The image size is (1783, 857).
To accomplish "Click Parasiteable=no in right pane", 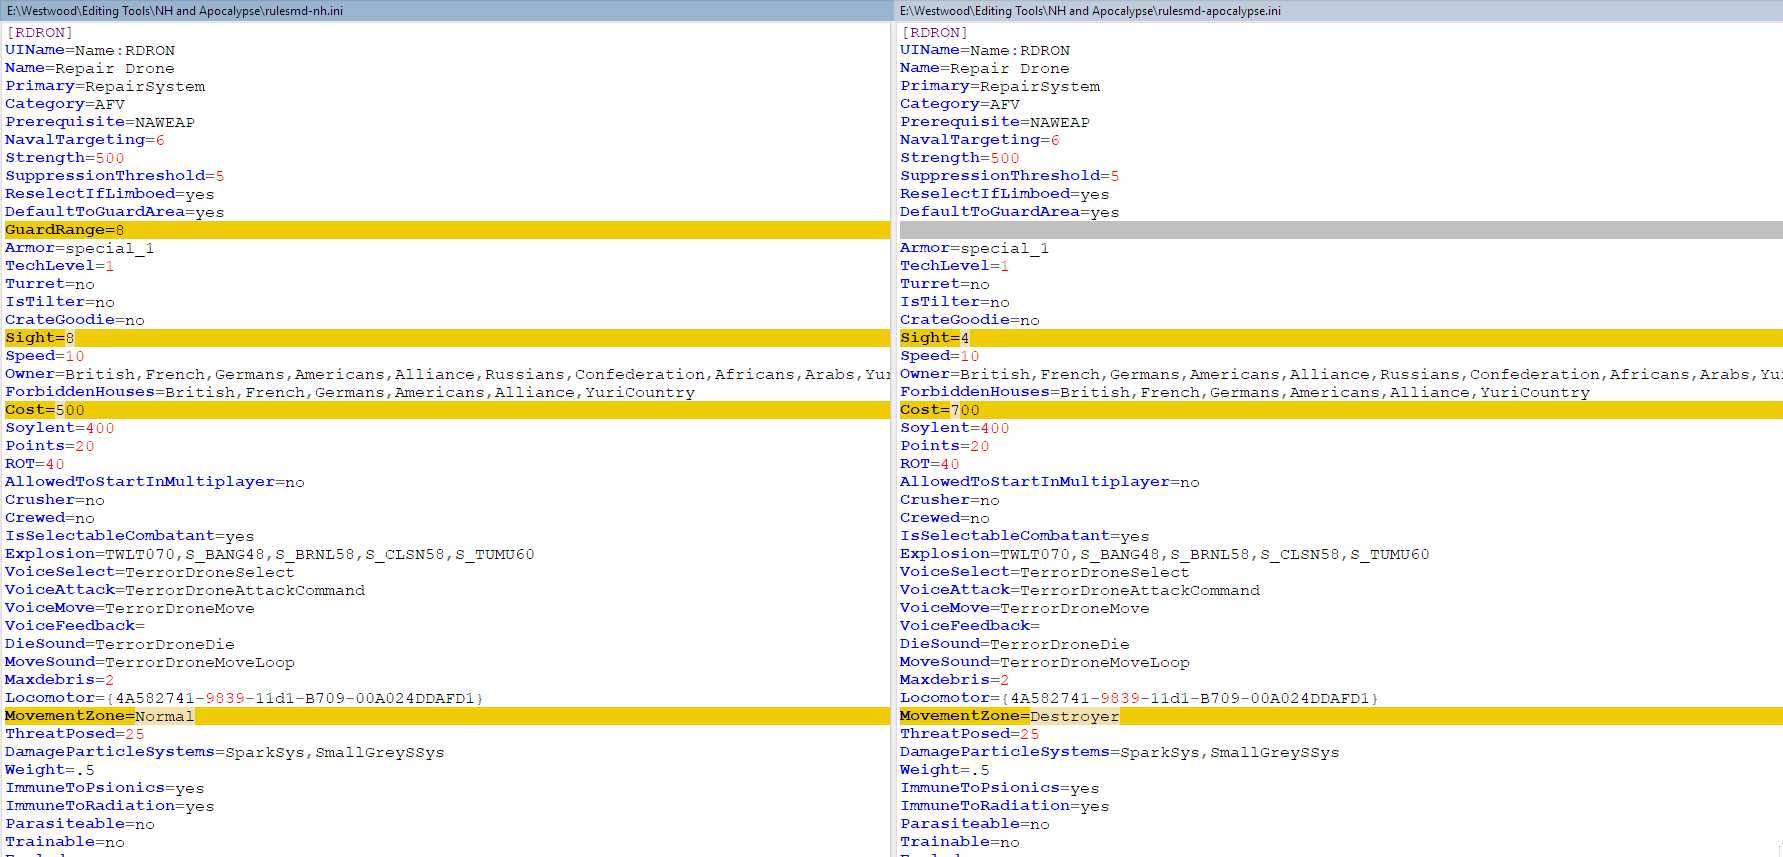I will pyautogui.click(x=975, y=824).
